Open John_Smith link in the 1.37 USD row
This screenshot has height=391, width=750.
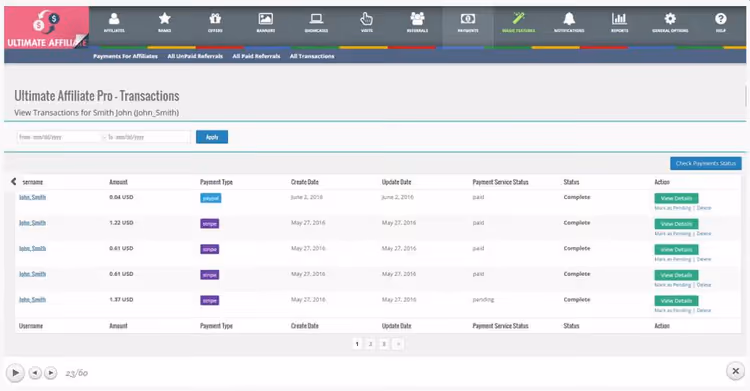pos(33,300)
